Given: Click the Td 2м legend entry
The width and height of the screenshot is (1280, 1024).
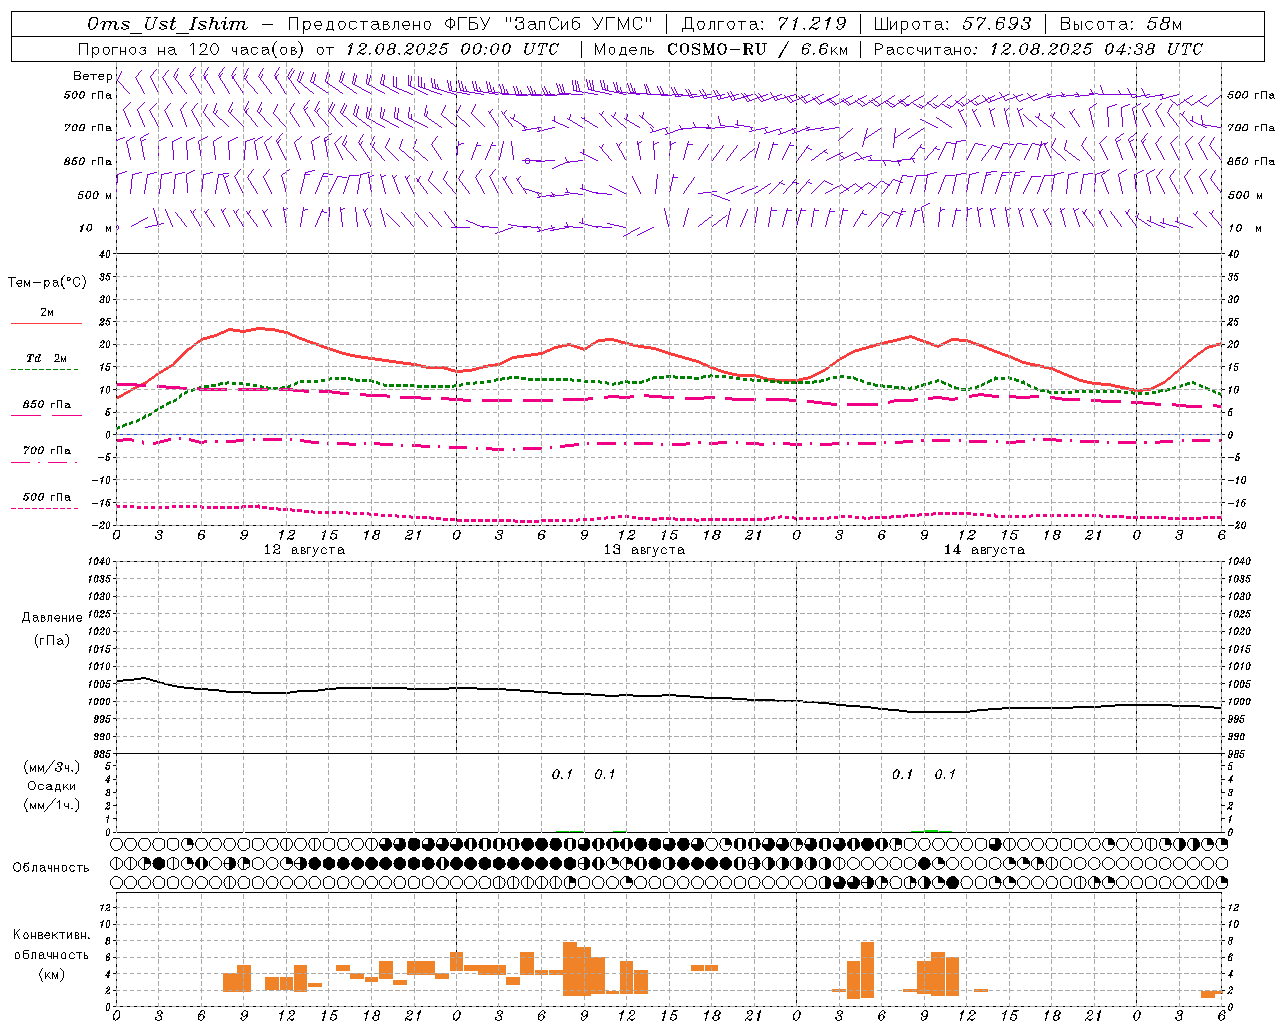Looking at the screenshot, I should coord(46,358).
